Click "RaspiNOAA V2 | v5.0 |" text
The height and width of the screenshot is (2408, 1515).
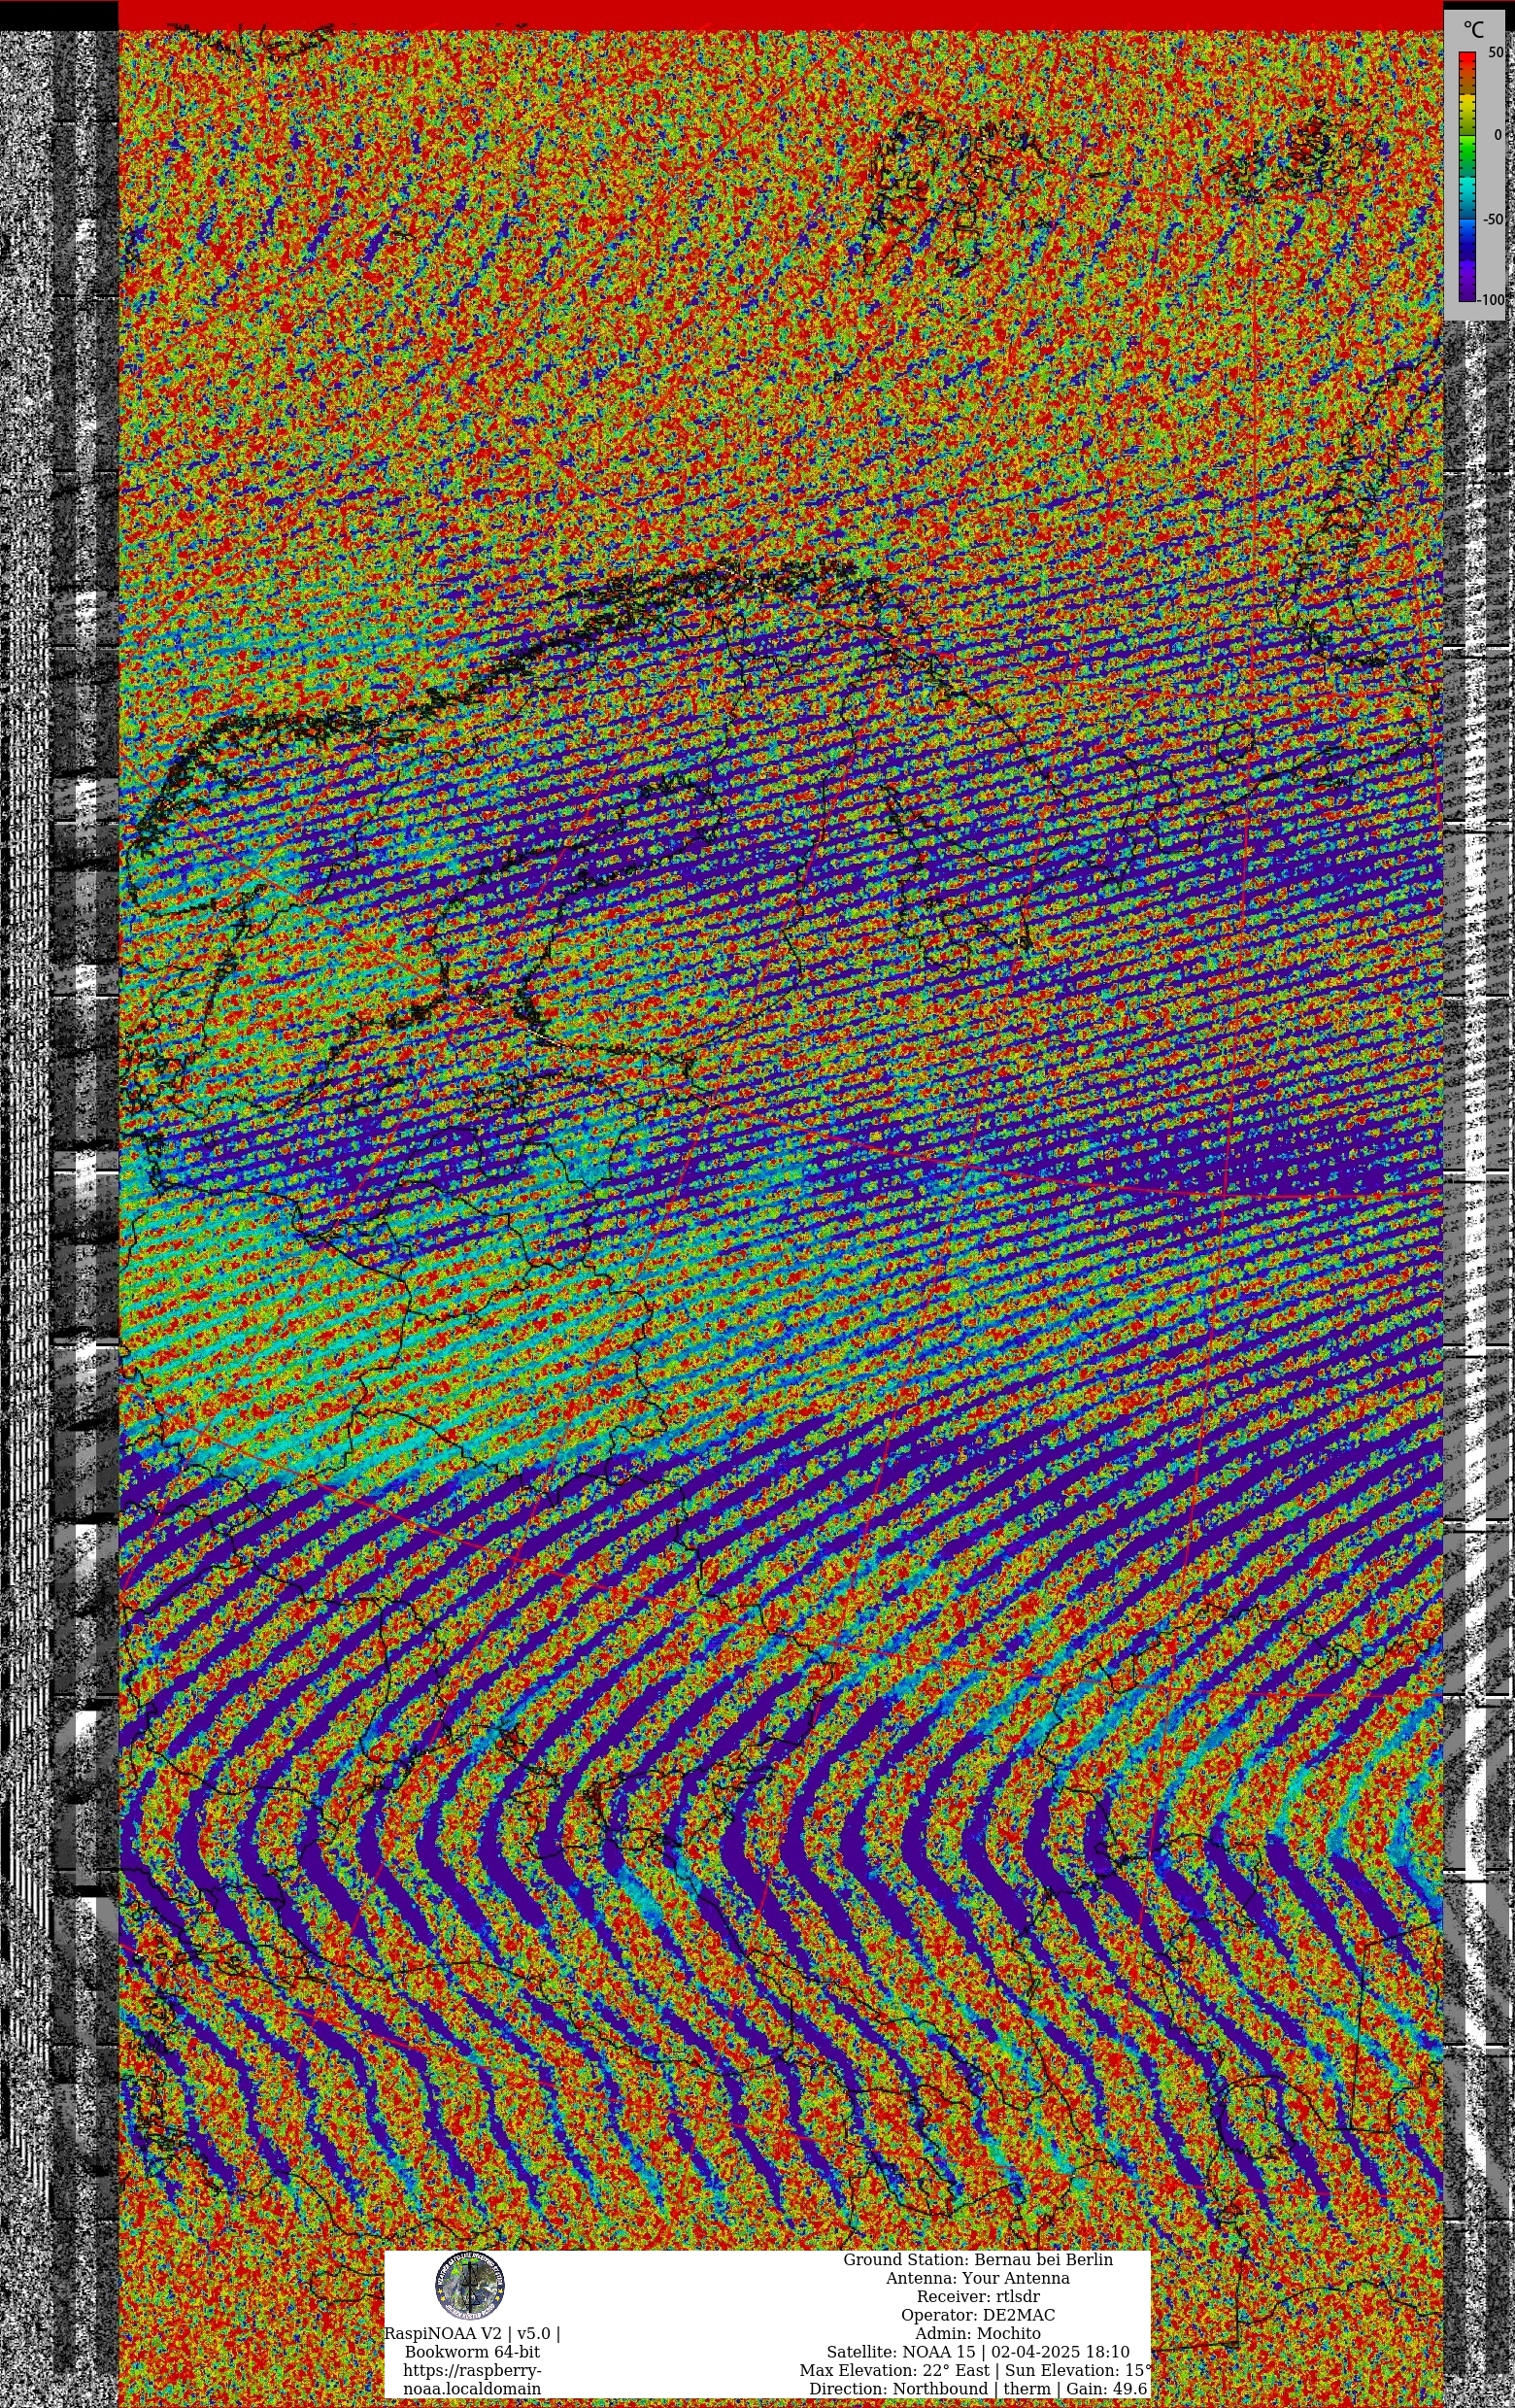[472, 2333]
